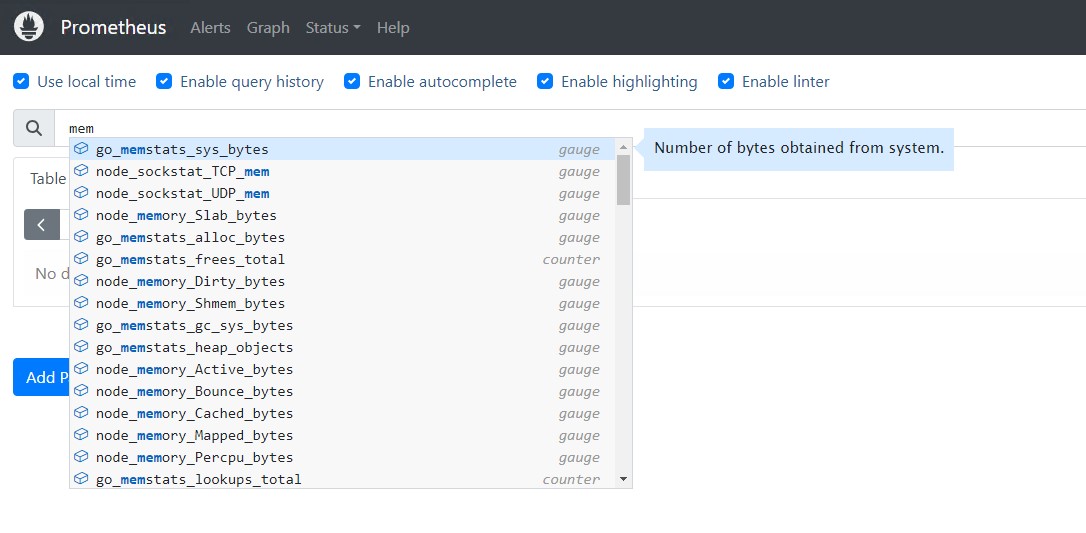The height and width of the screenshot is (533, 1086).
Task: Choose node_memory_Mapped_bytes suggestion
Action: click(343, 435)
